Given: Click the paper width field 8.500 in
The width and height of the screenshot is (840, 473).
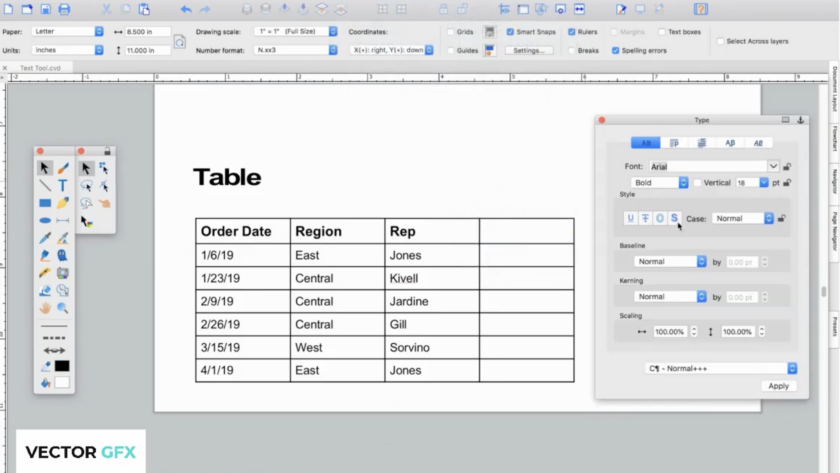Looking at the screenshot, I should tap(147, 32).
